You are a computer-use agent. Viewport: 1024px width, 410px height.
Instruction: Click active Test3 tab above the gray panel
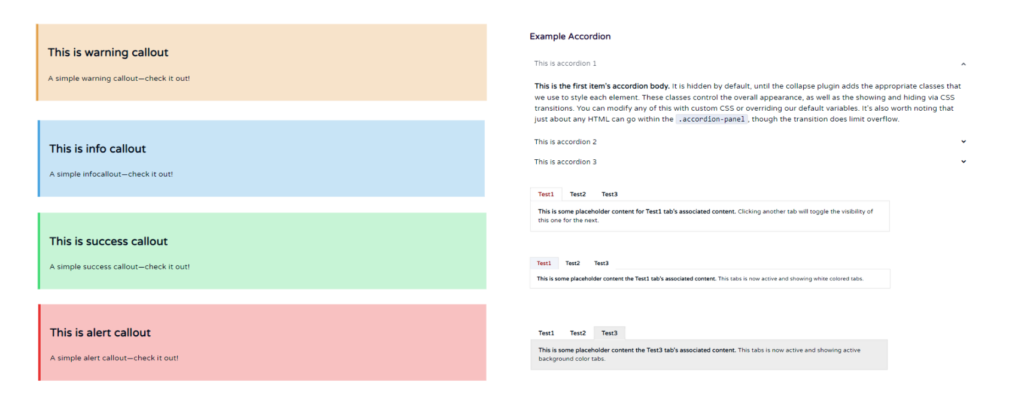point(609,333)
